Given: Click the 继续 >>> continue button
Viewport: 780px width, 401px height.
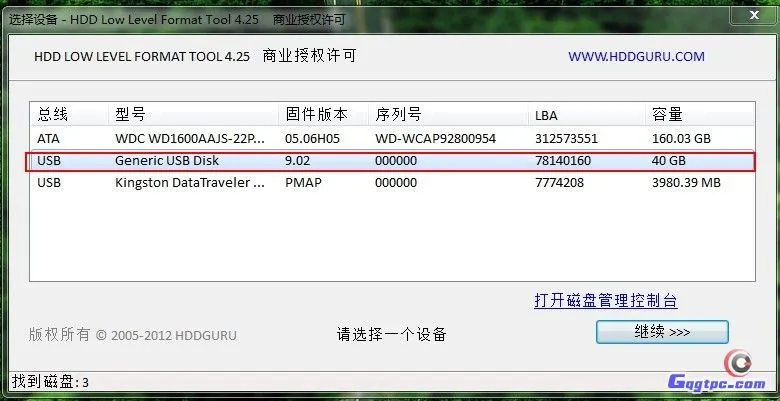Looking at the screenshot, I should (x=662, y=332).
